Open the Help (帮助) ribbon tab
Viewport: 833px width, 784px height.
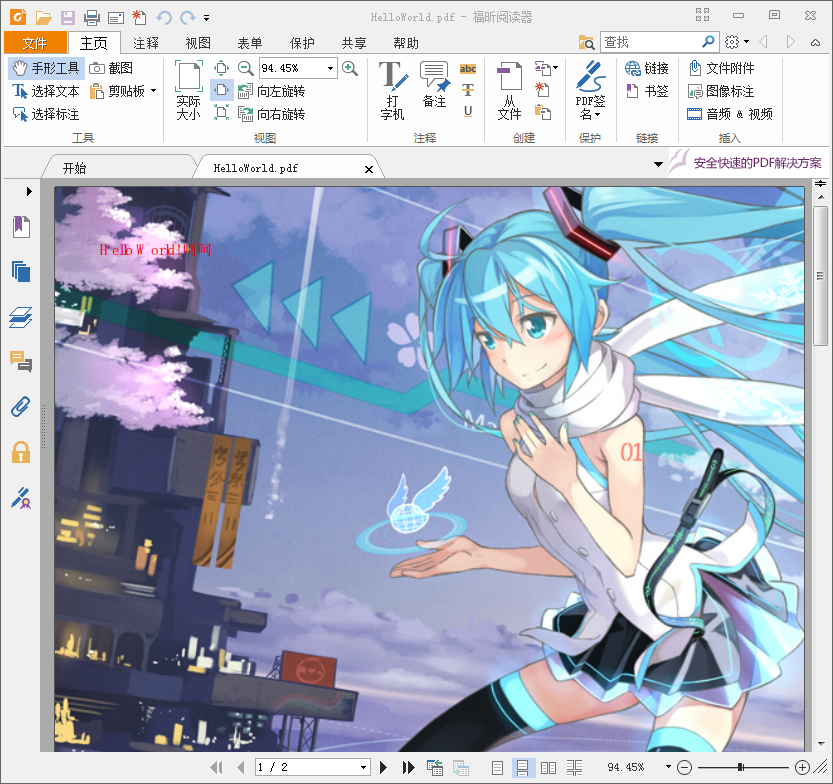click(x=406, y=43)
